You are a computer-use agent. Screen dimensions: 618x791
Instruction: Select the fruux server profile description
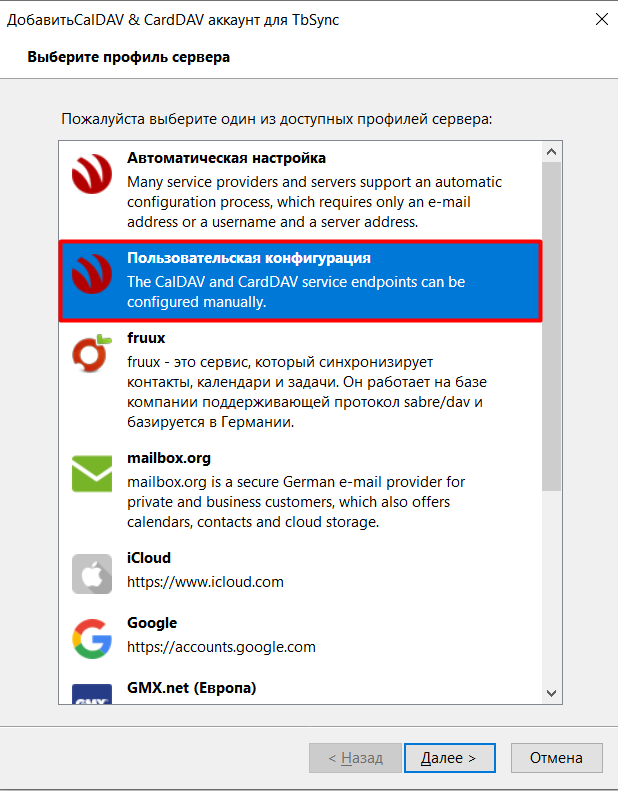[x=307, y=392]
